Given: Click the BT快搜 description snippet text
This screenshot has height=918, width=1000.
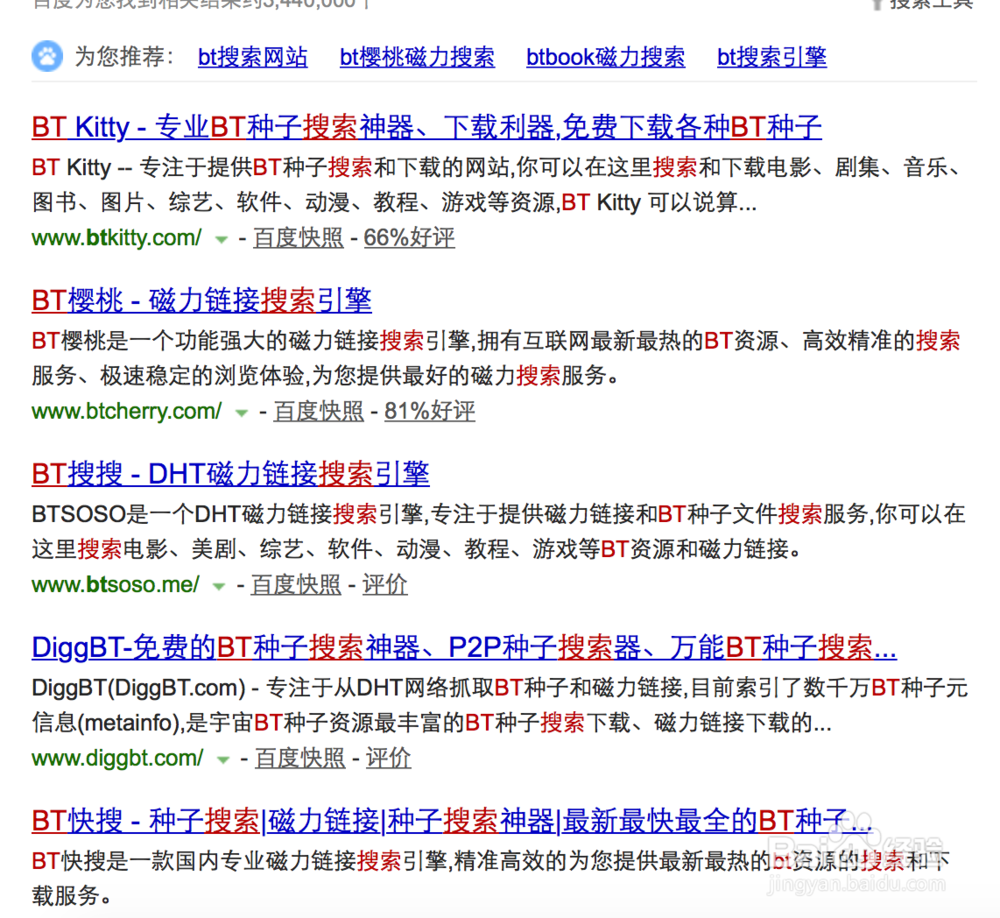Looking at the screenshot, I should 491,878.
